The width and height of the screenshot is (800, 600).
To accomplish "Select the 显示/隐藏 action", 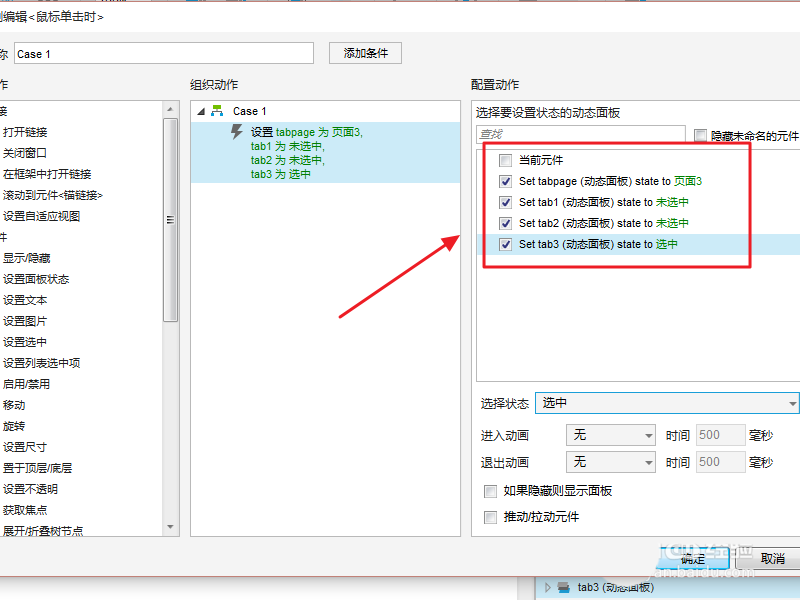I will [28, 258].
